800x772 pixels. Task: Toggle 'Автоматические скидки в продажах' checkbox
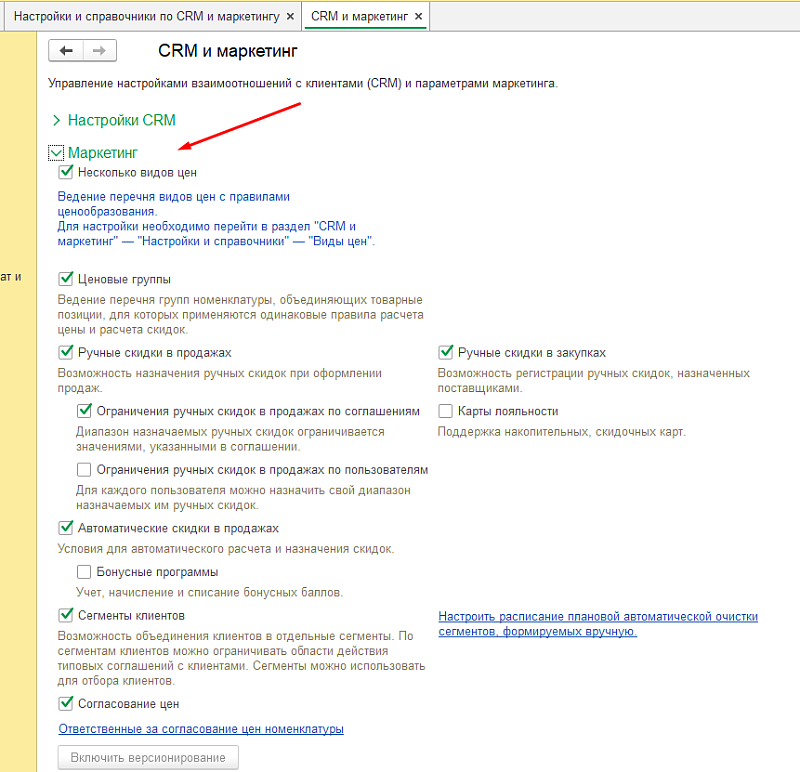click(67, 528)
